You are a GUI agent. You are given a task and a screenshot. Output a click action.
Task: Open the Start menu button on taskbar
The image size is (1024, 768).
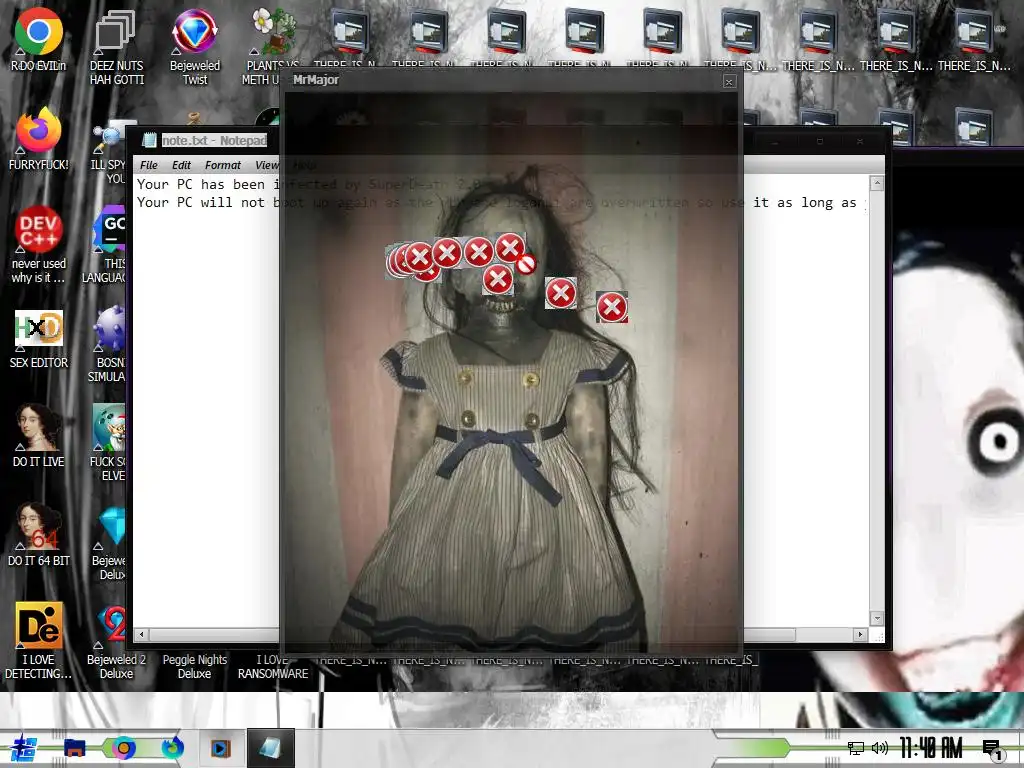tap(24, 748)
